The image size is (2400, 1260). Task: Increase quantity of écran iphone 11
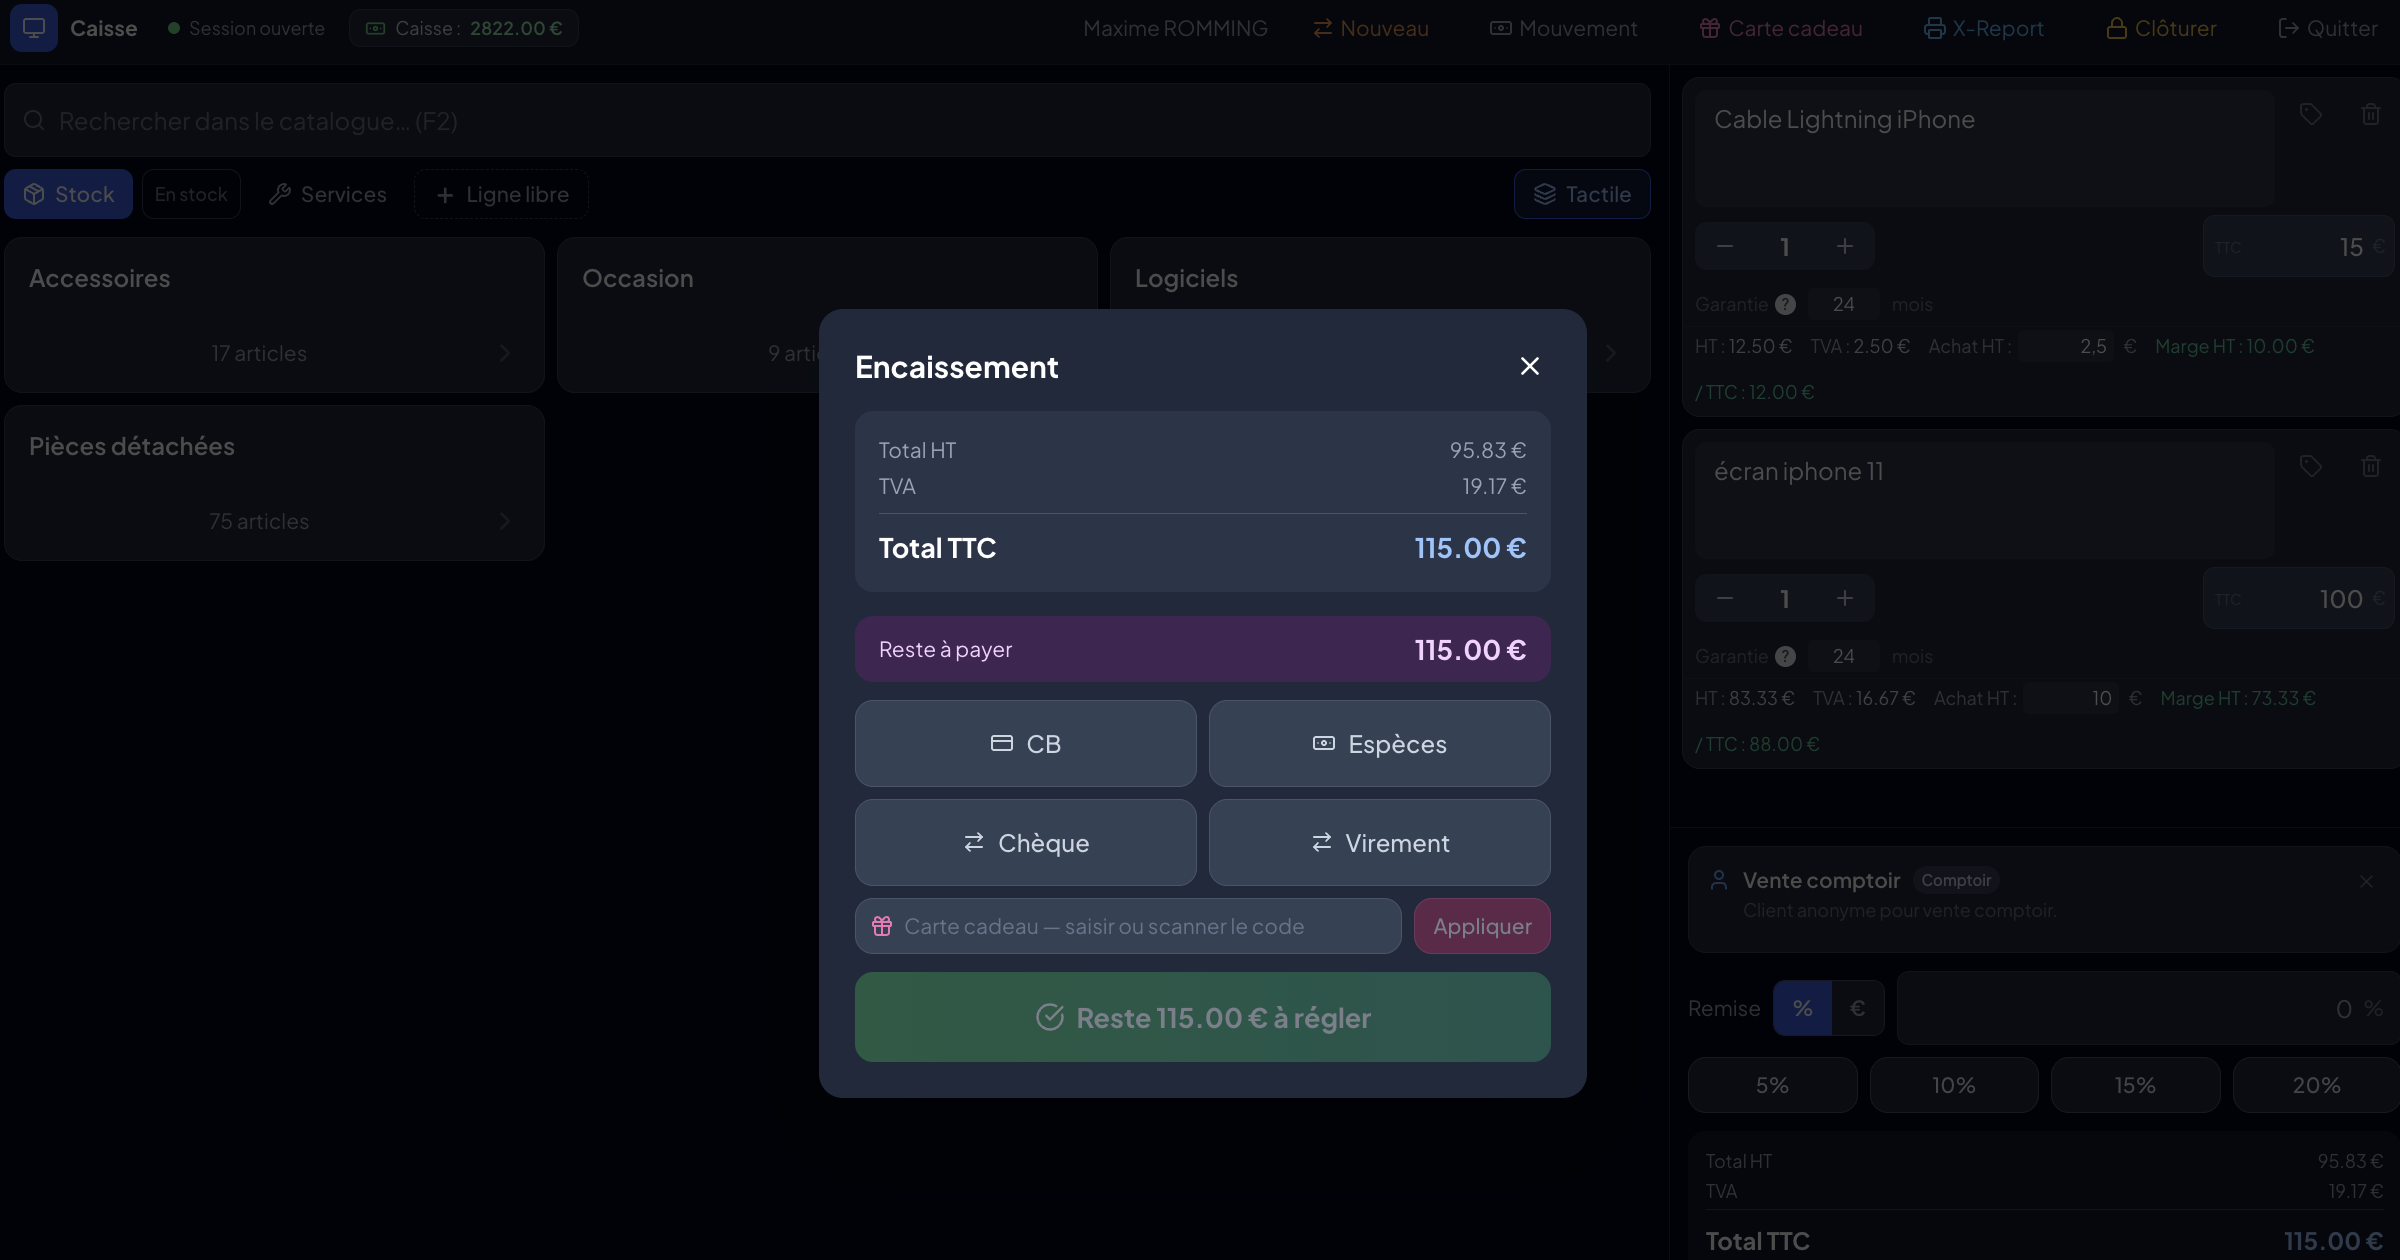click(x=1845, y=598)
